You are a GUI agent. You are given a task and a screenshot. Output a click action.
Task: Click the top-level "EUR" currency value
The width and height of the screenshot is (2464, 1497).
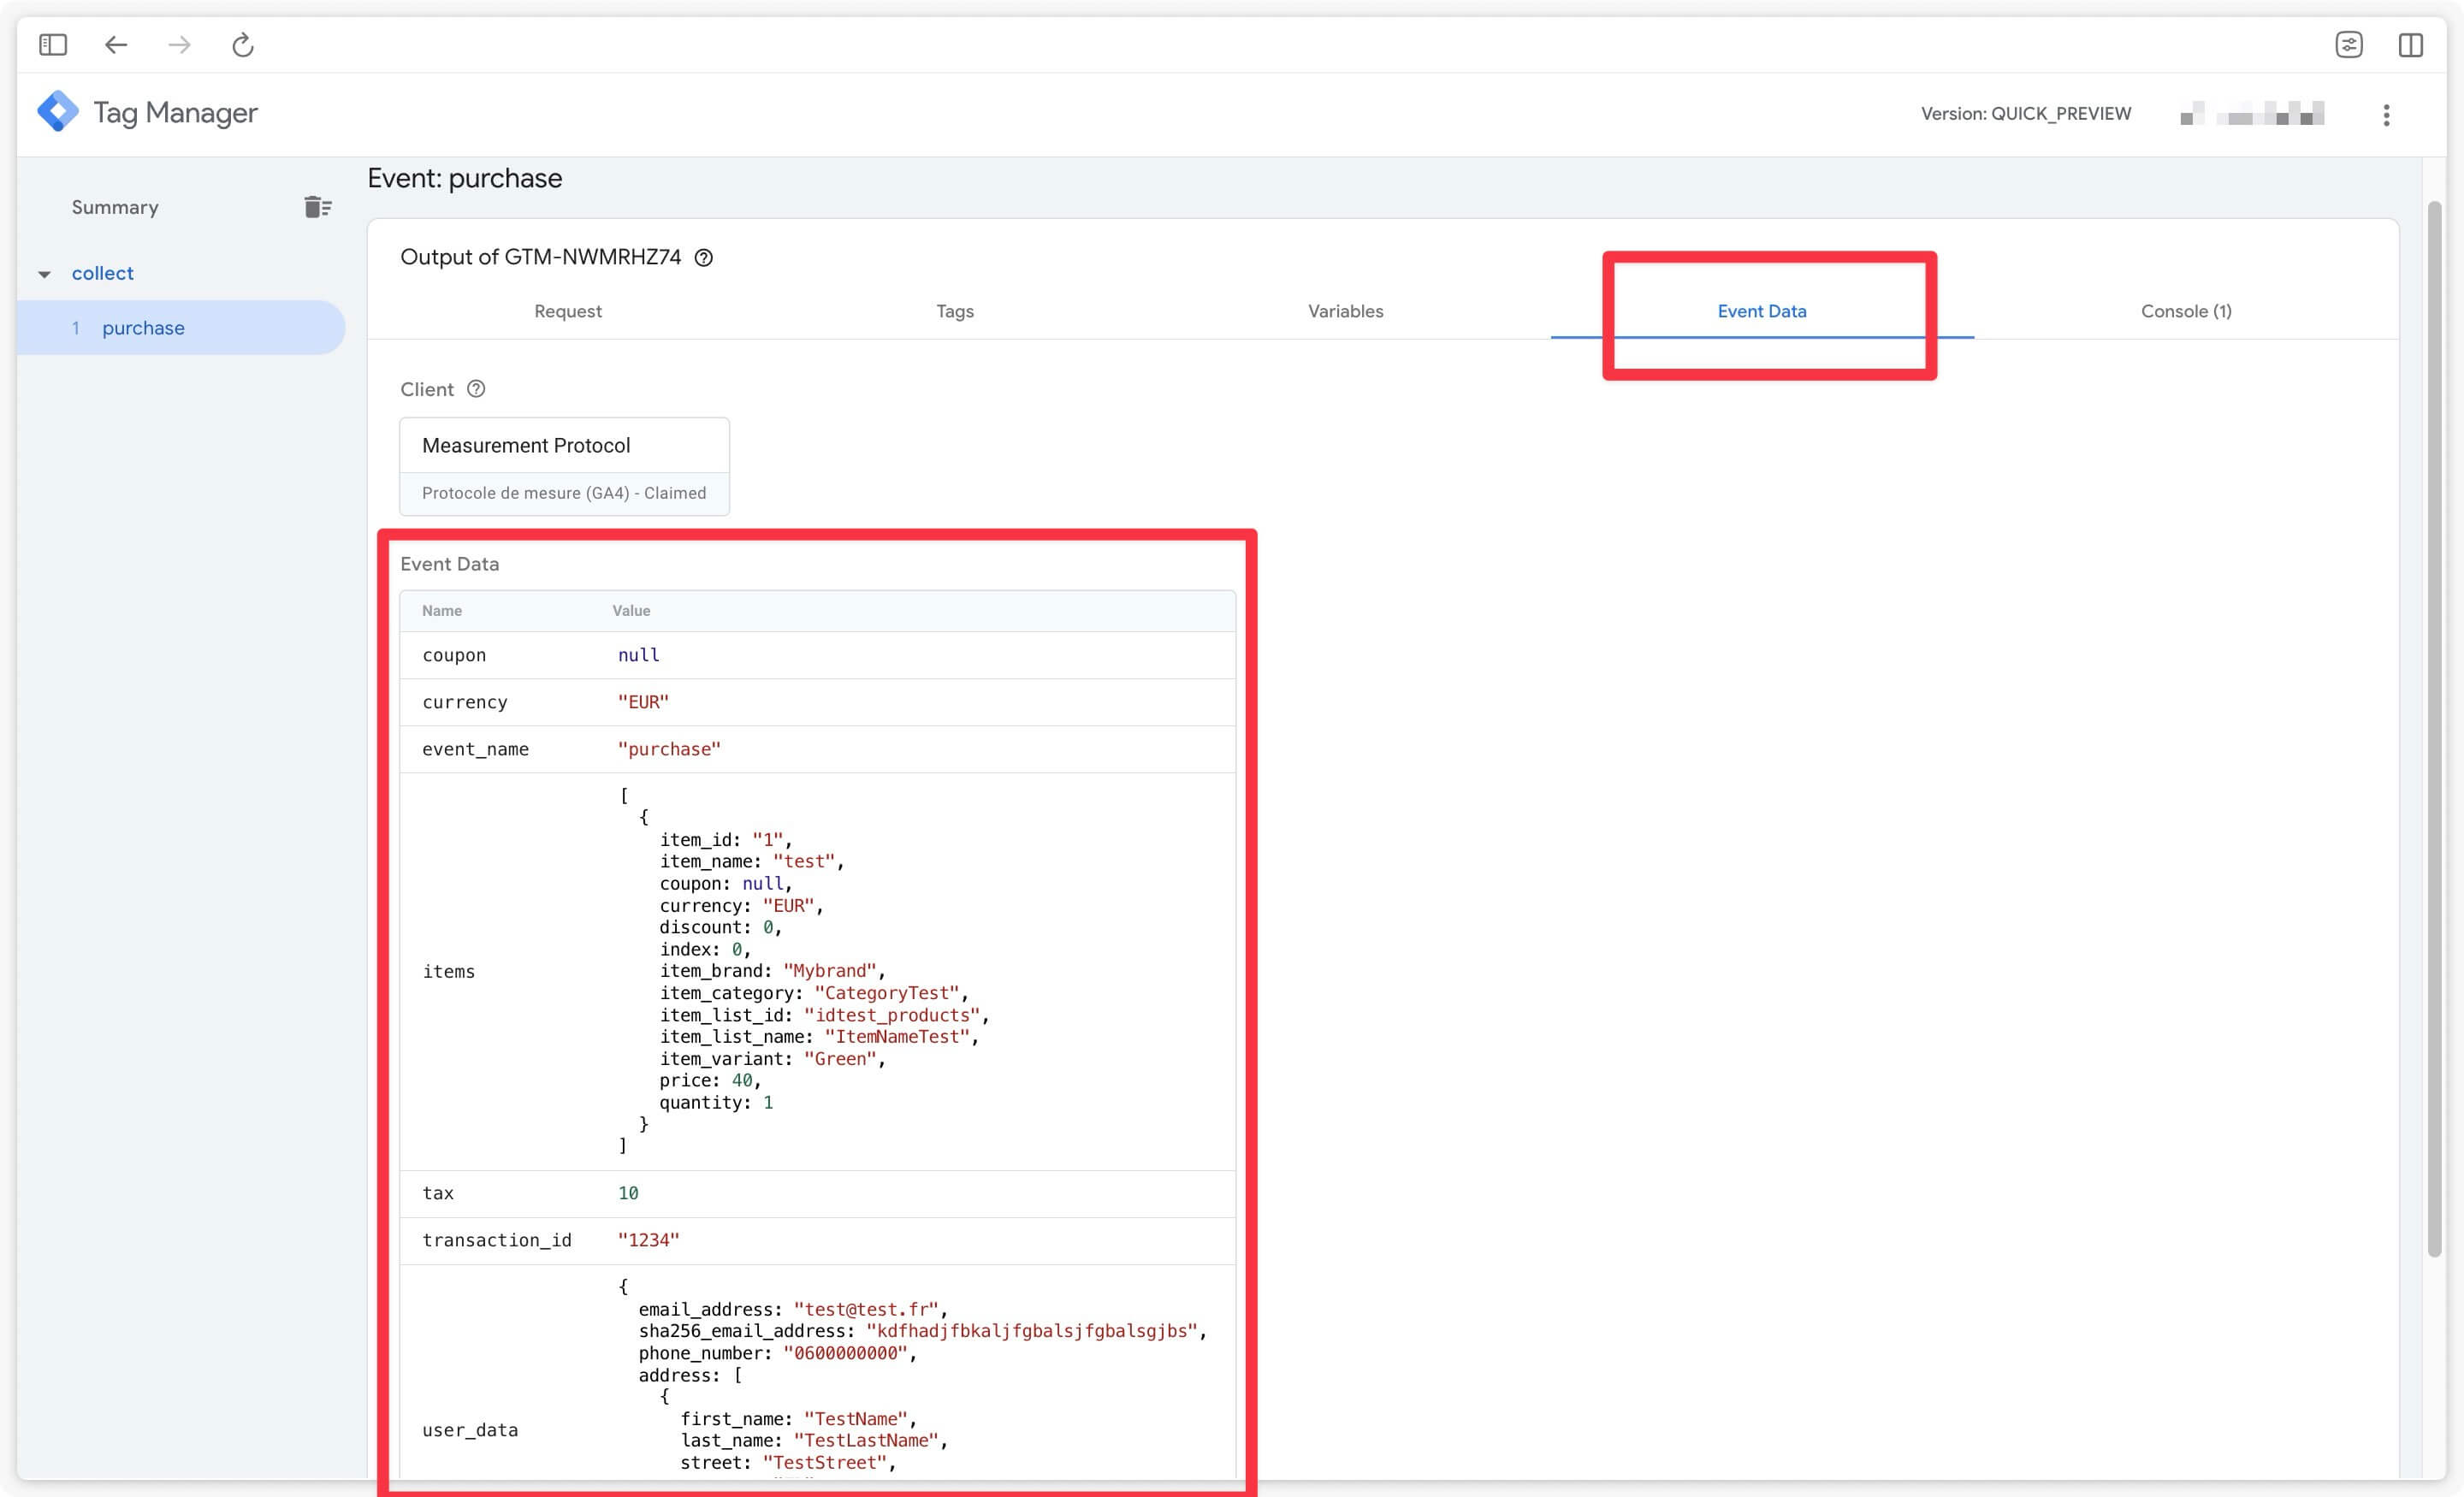[x=643, y=702]
